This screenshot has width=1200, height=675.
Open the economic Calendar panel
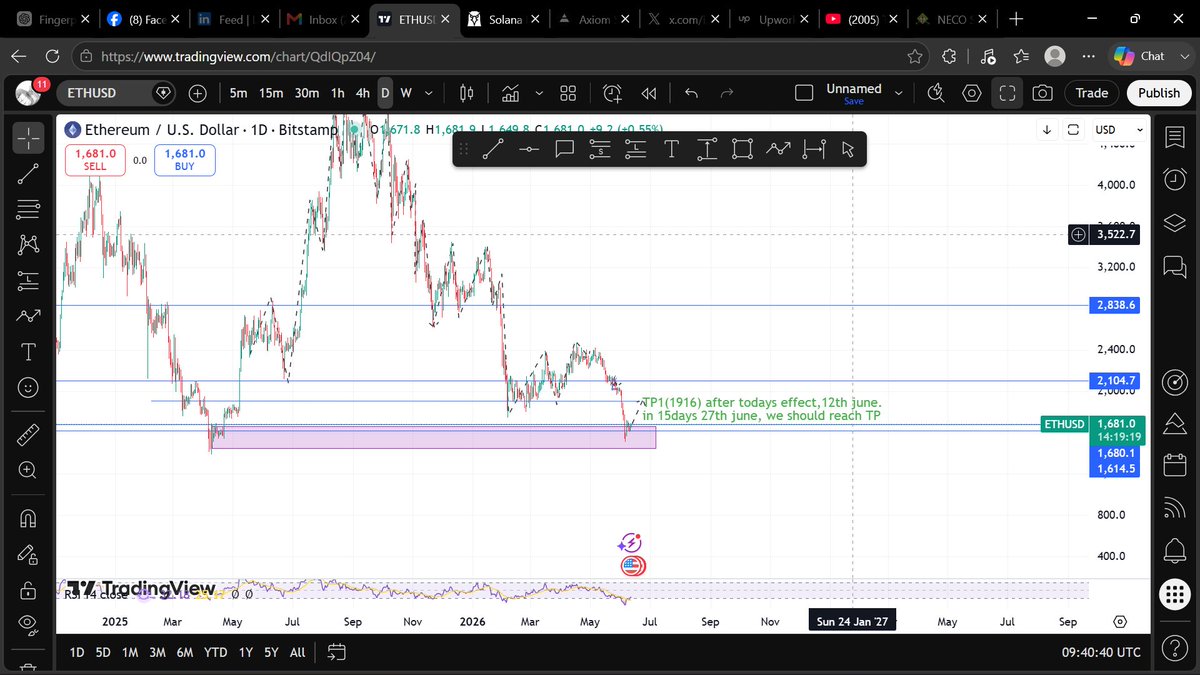[x=1174, y=467]
